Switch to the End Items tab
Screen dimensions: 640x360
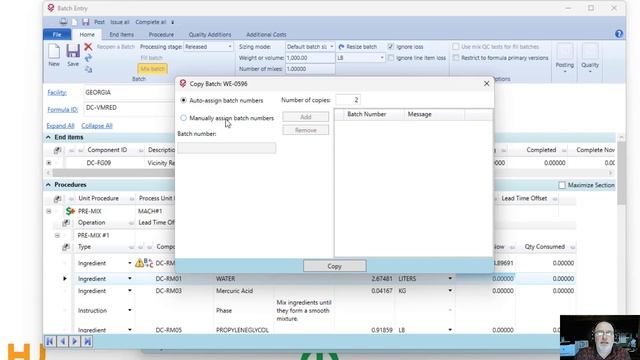122,35
